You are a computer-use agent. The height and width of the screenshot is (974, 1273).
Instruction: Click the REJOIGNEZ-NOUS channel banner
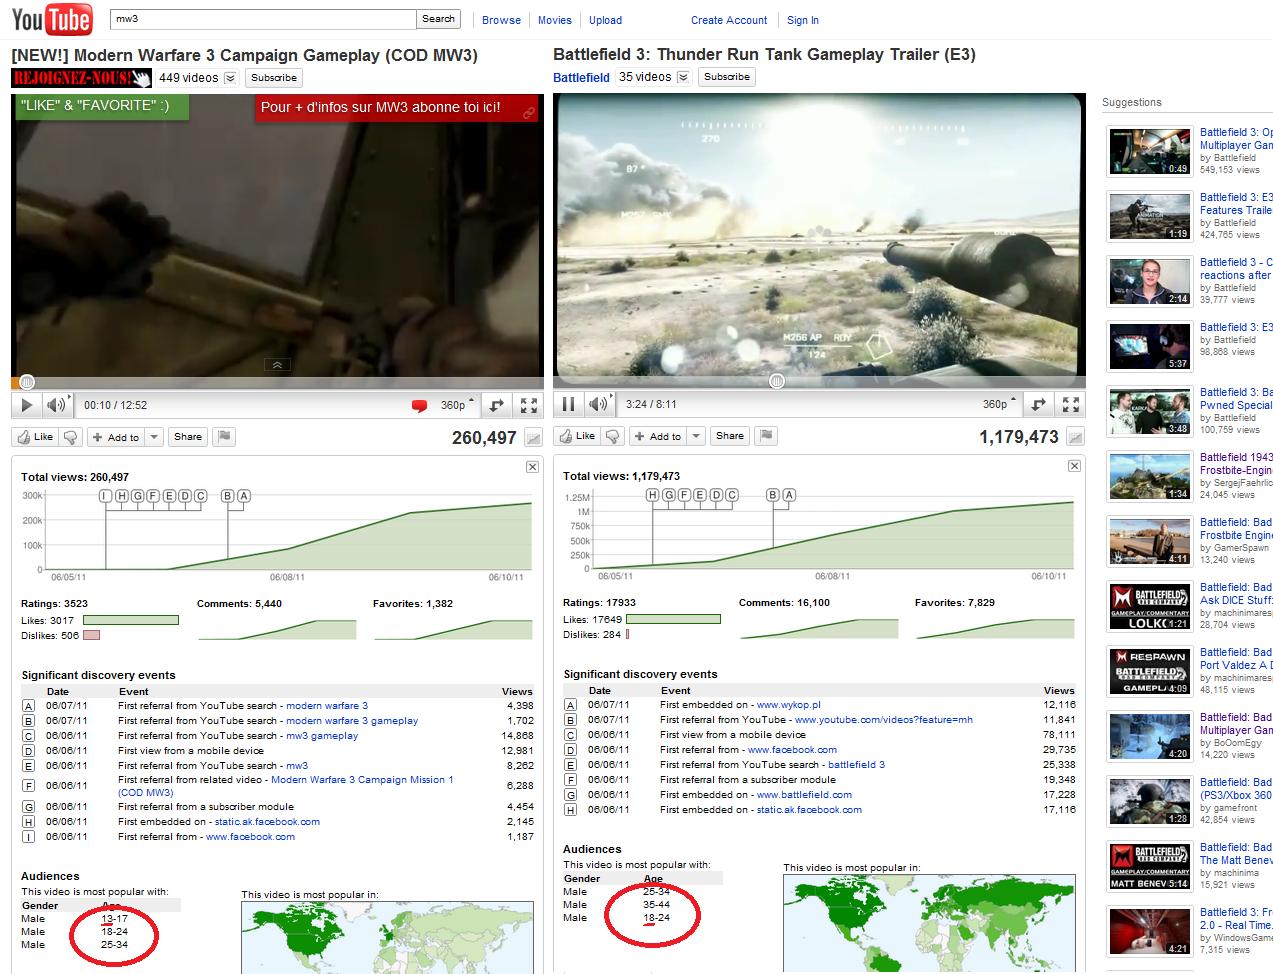tap(81, 78)
